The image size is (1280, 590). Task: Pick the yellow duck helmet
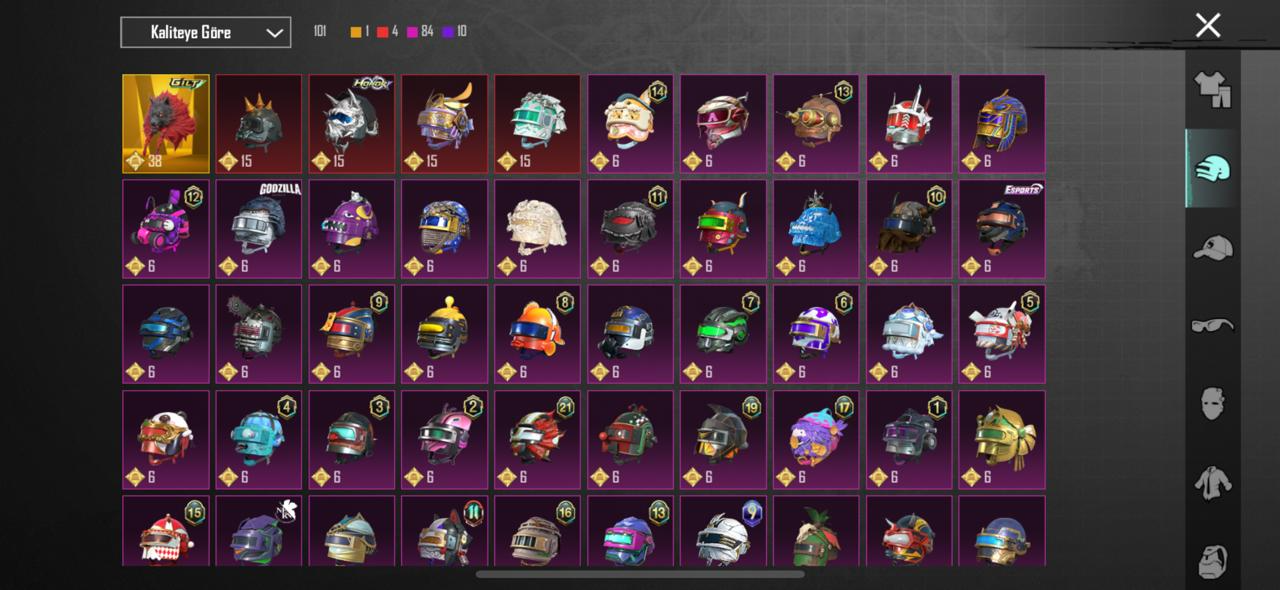[x=444, y=334]
